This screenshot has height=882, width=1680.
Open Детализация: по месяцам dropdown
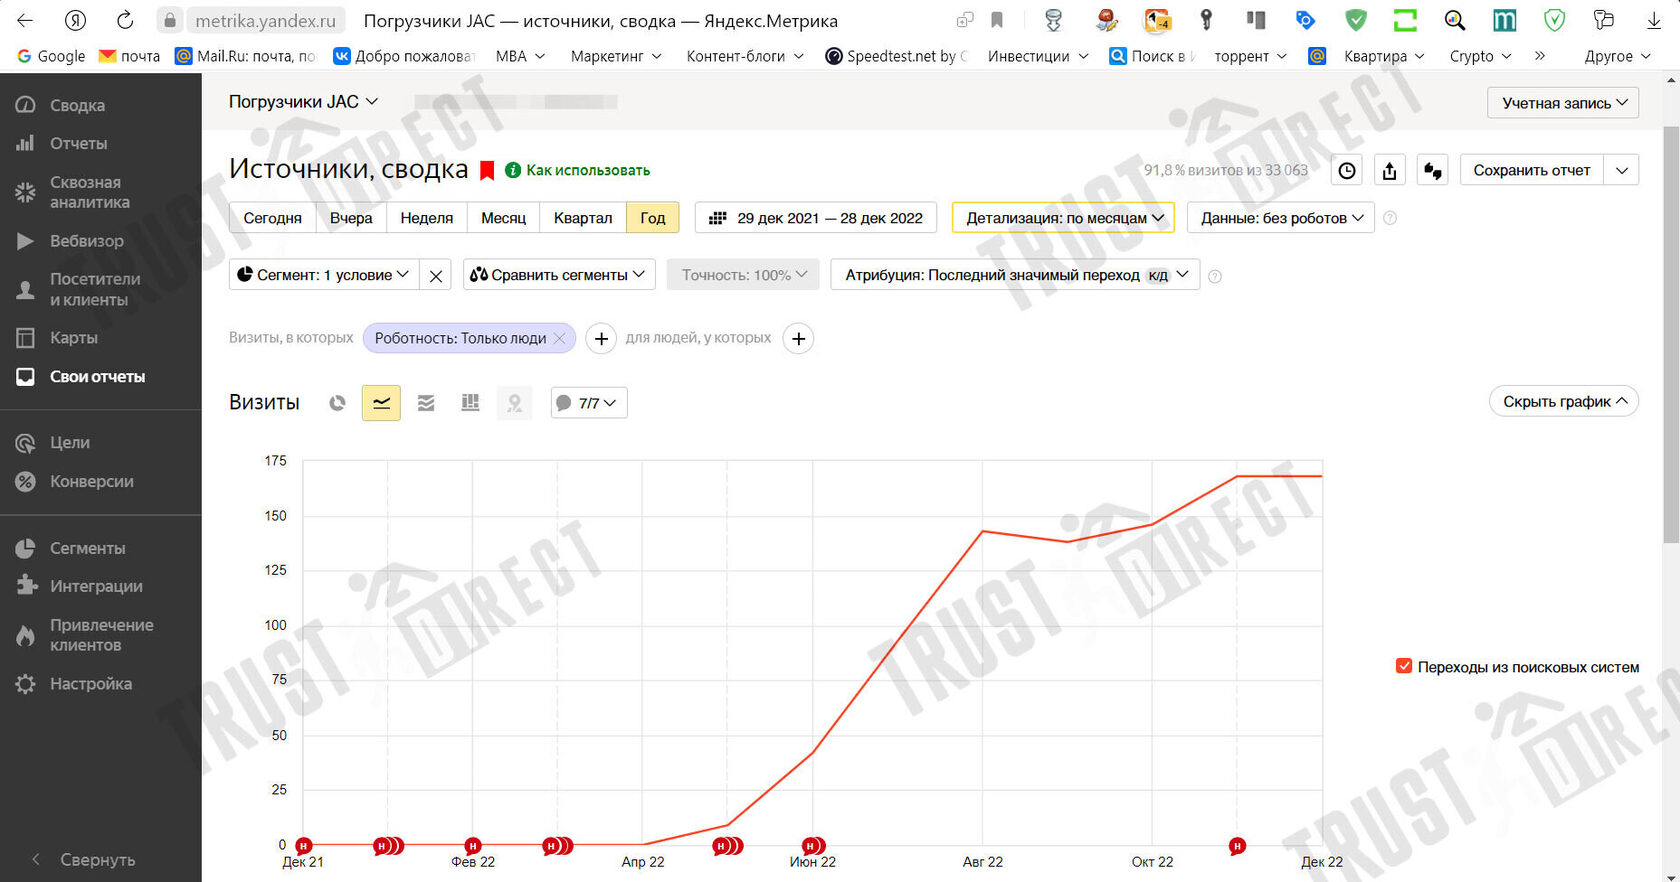click(x=1063, y=218)
